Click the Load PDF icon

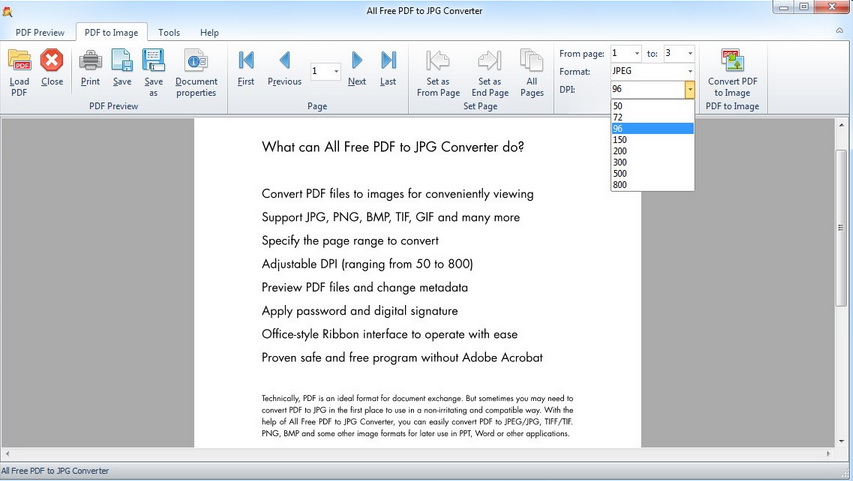tap(19, 60)
